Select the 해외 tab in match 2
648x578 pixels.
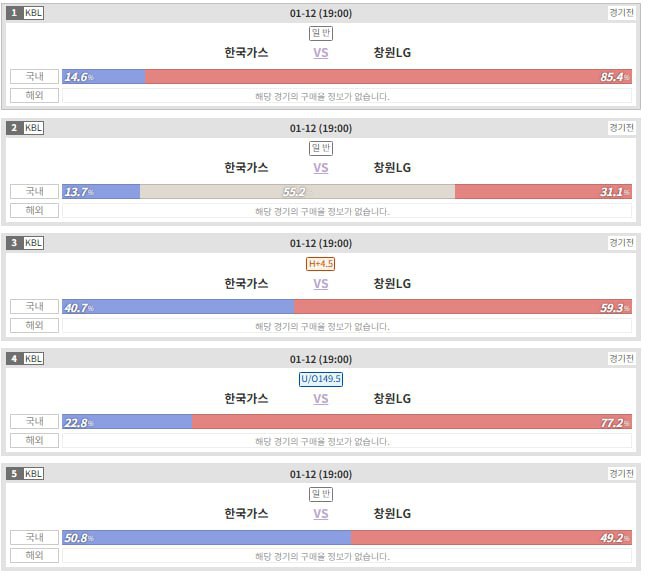35,211
